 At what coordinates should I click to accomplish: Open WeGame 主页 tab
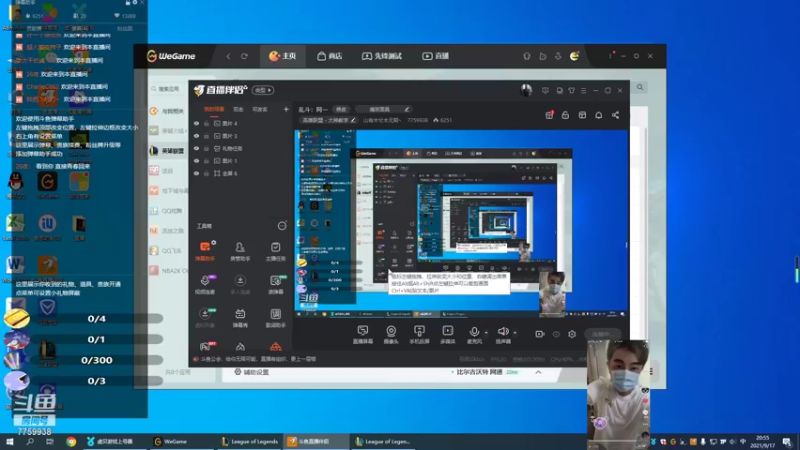pyautogui.click(x=283, y=56)
